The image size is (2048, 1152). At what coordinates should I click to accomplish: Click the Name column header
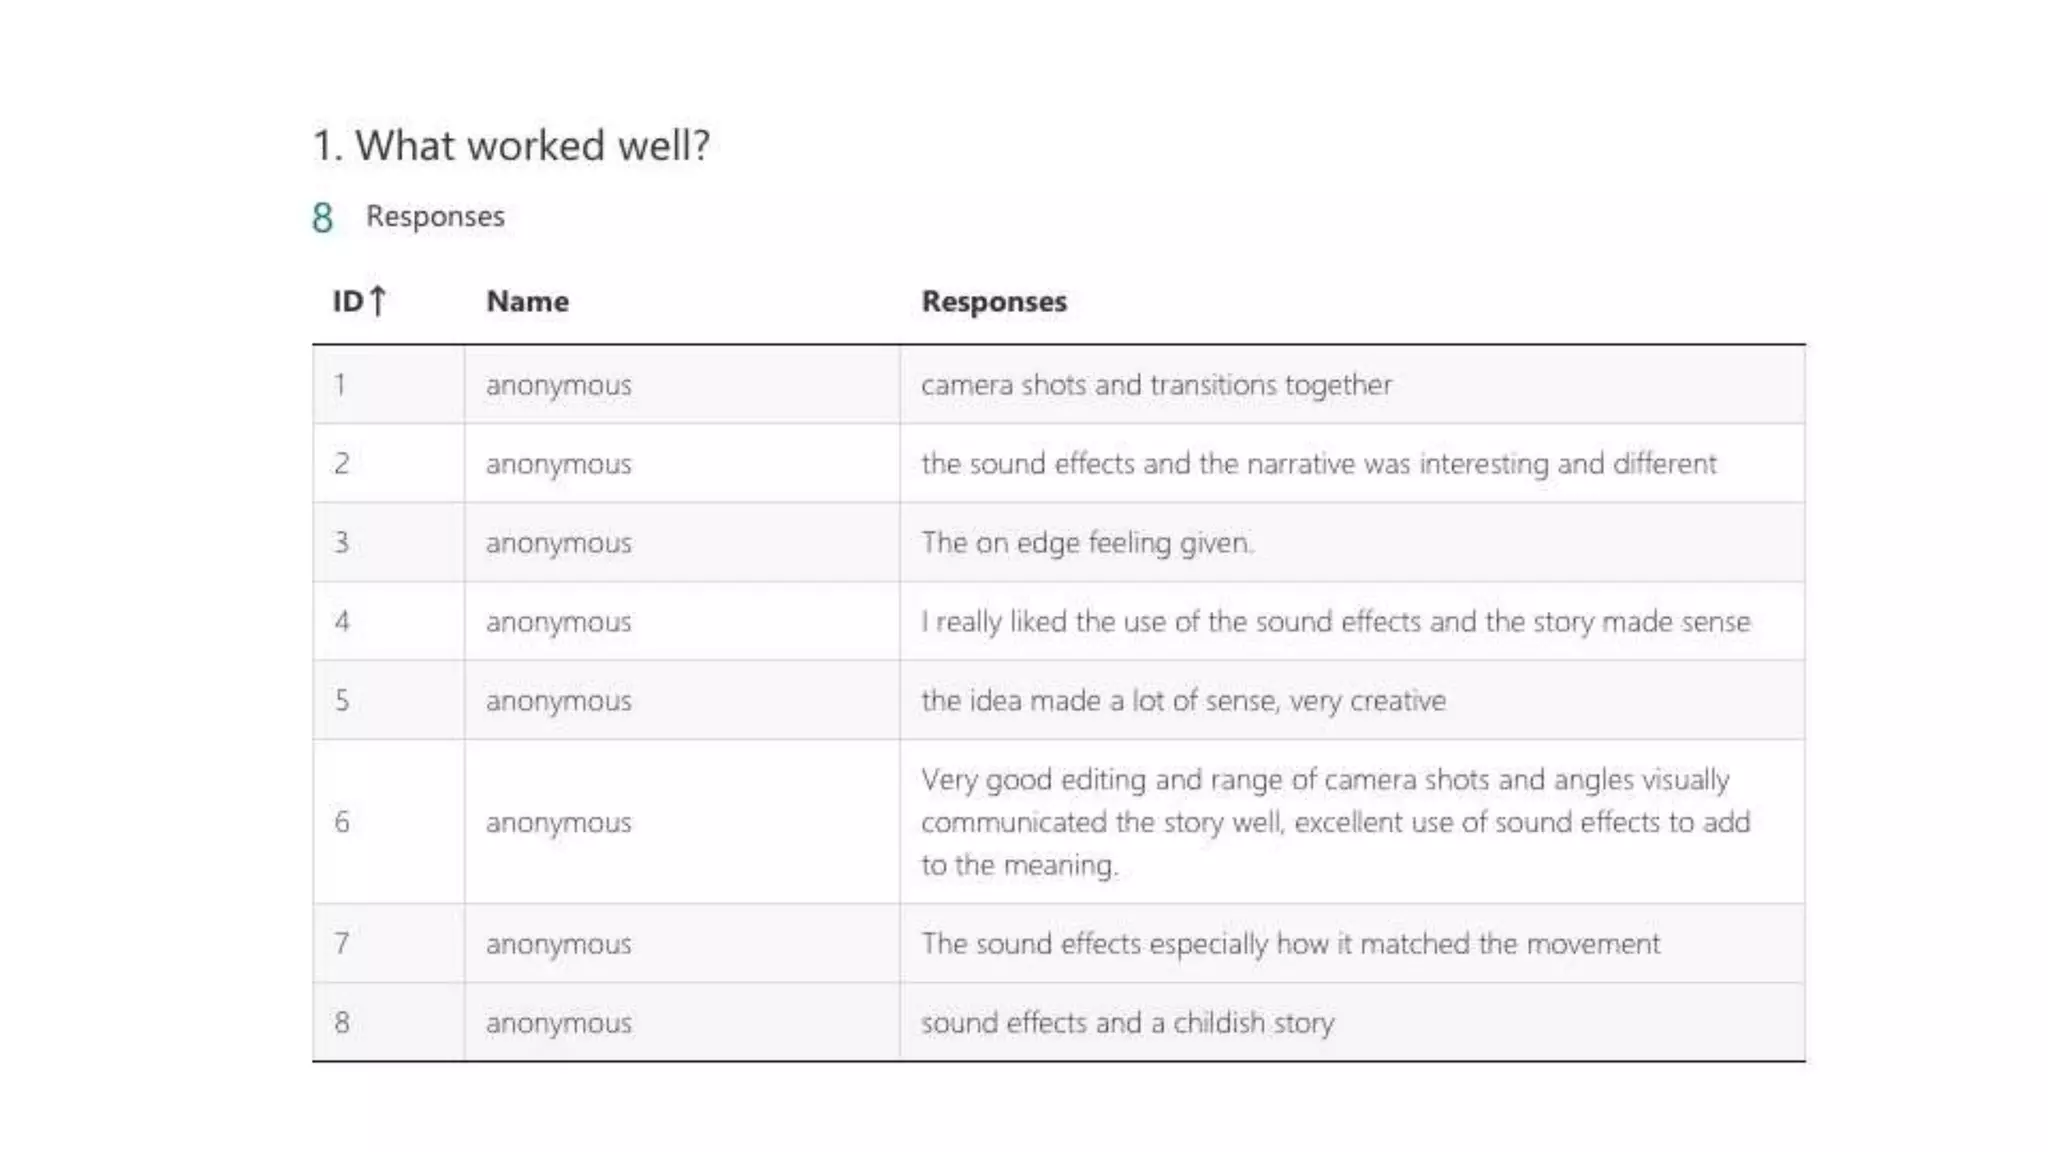527,301
